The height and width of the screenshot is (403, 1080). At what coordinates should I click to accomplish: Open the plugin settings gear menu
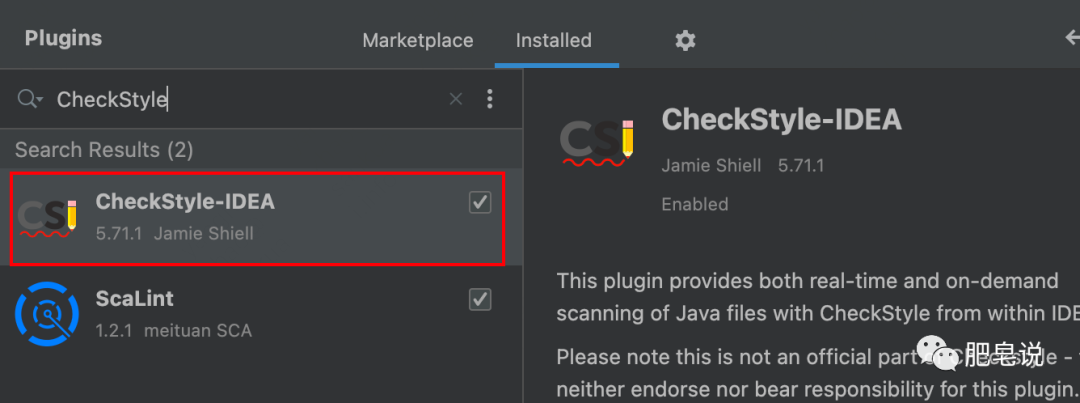[685, 40]
